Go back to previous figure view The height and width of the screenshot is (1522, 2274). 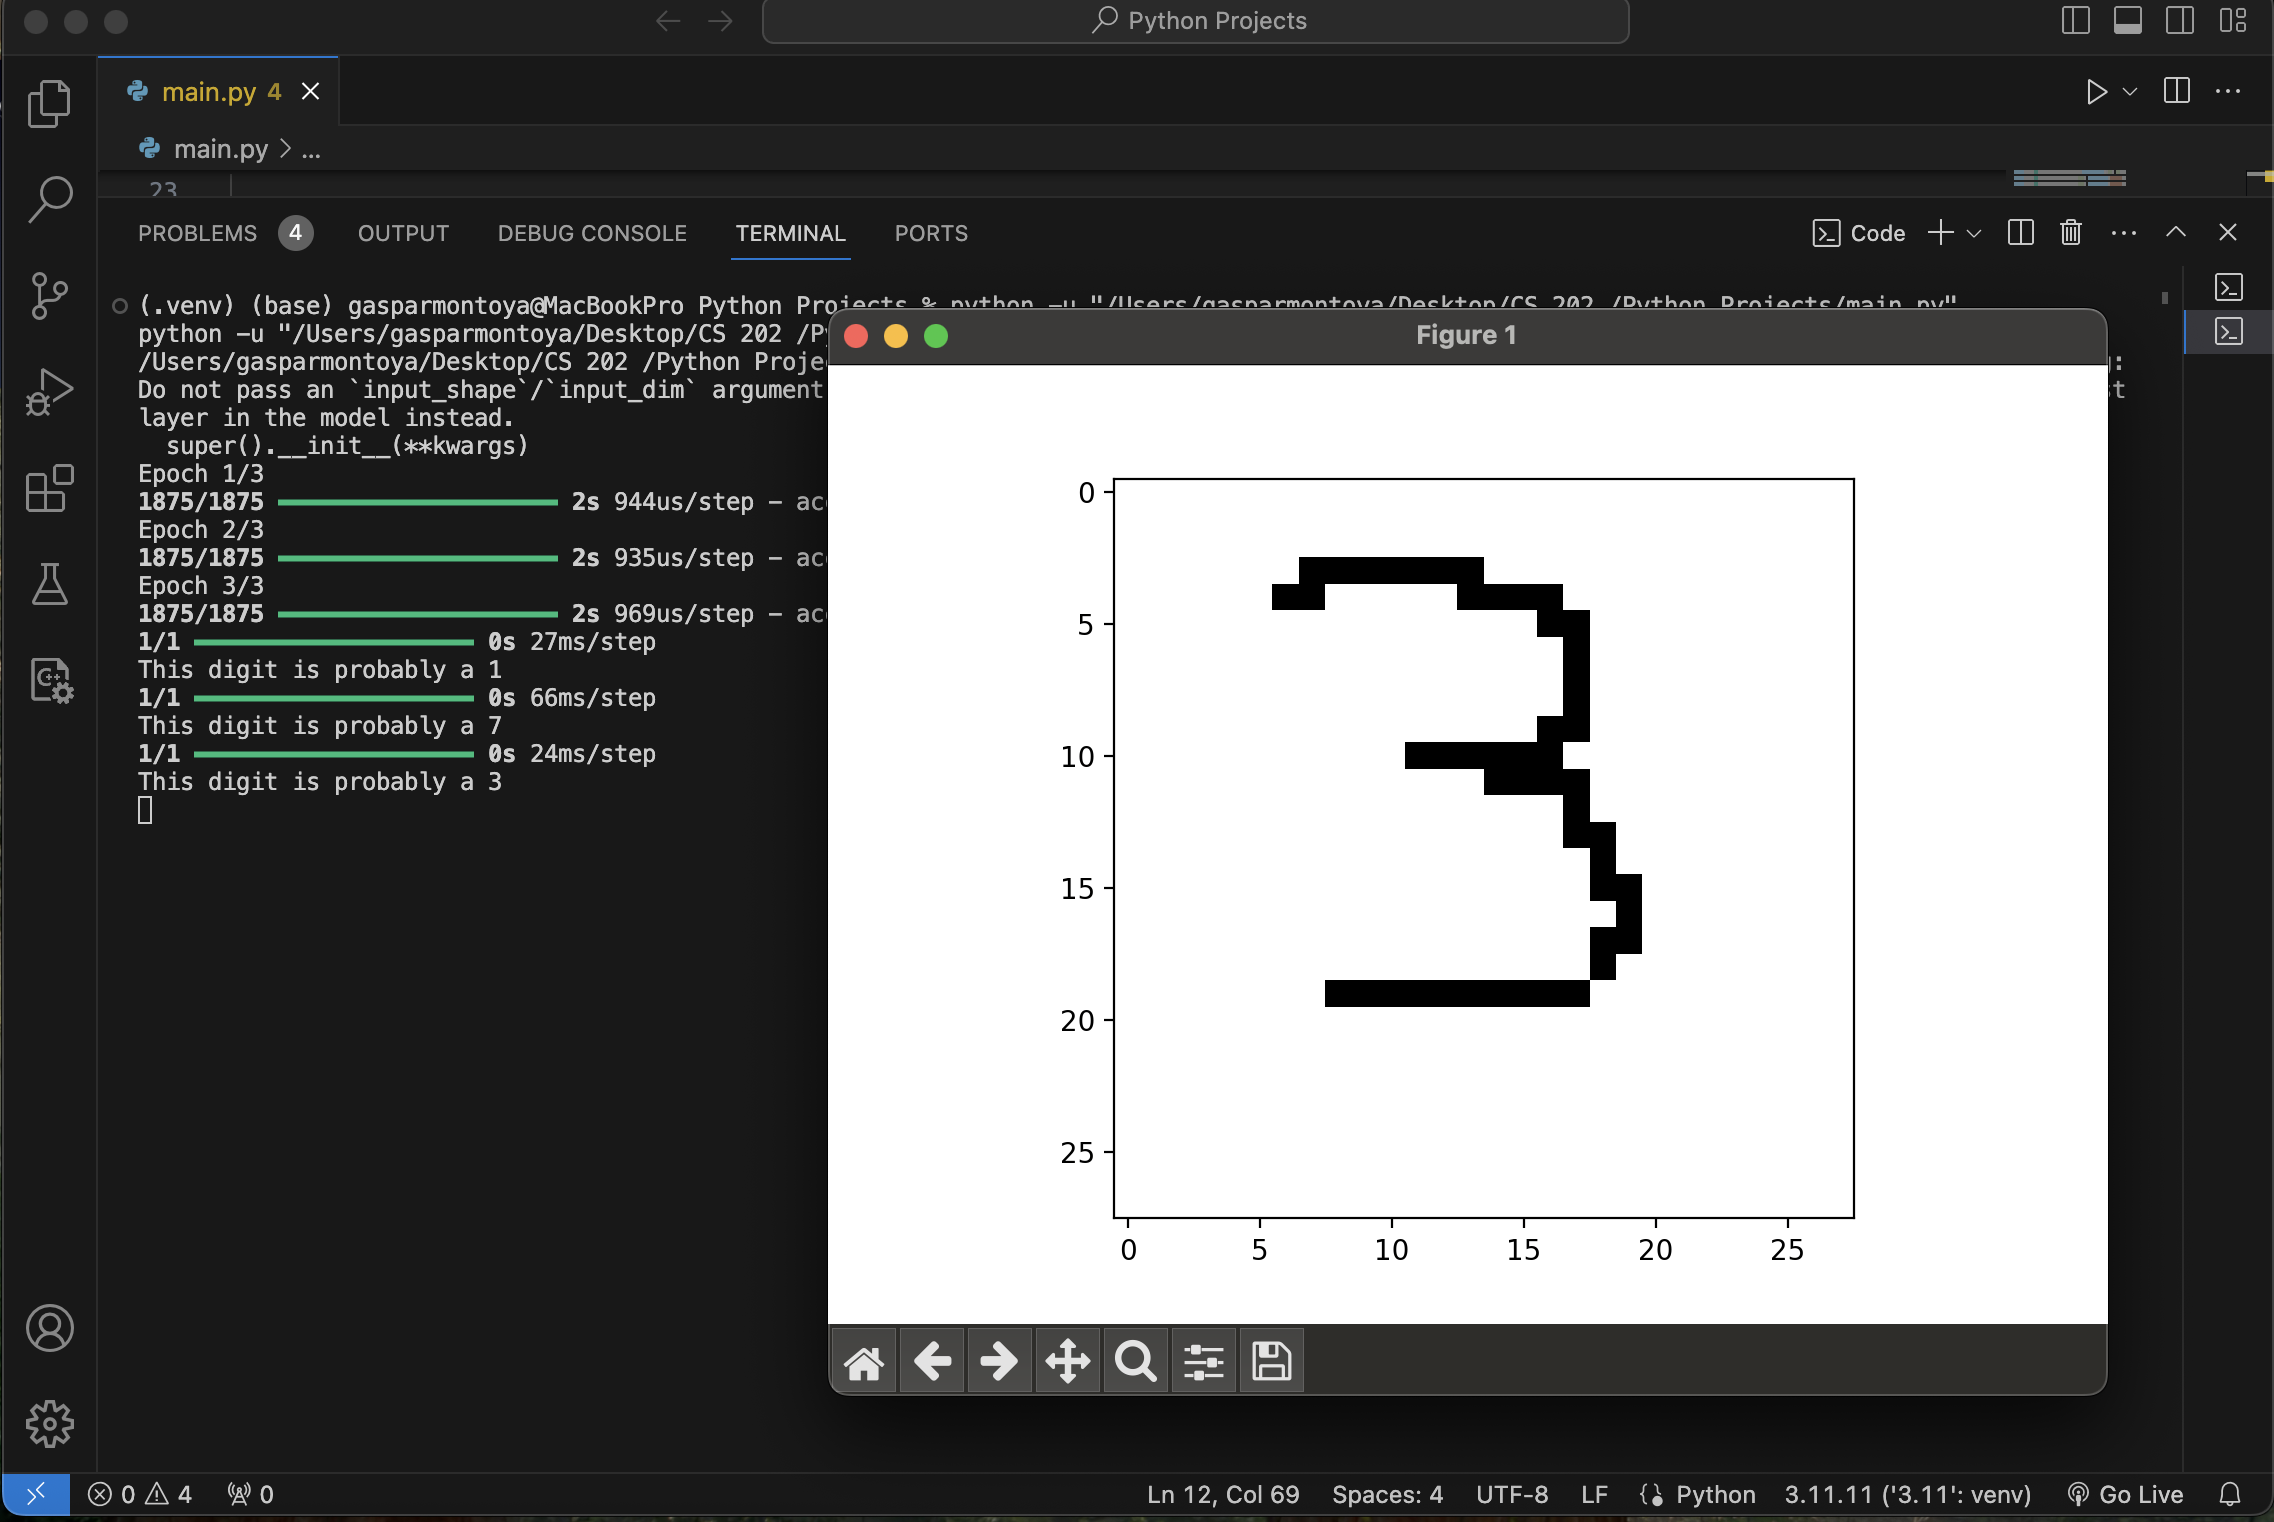932,1361
